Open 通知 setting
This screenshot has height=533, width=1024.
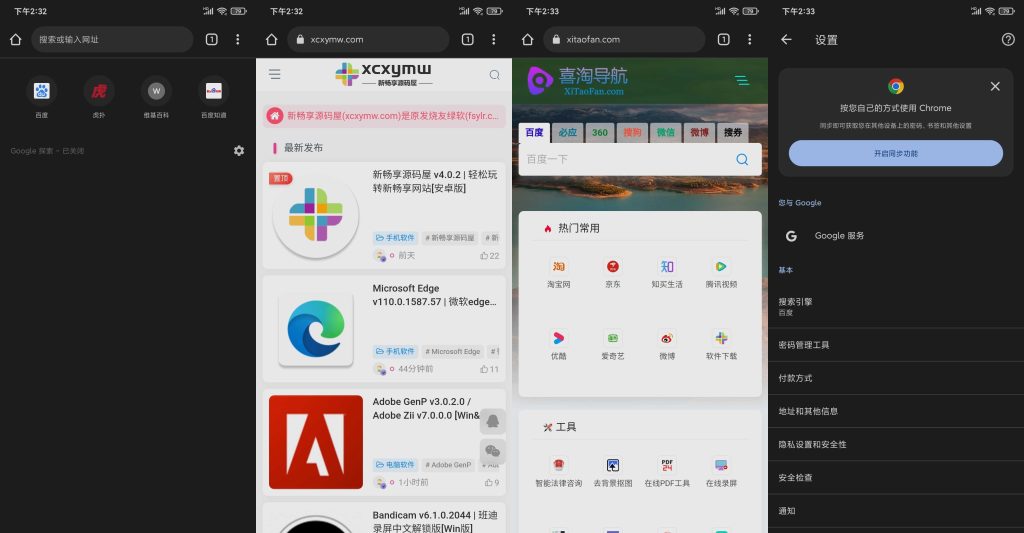pyautogui.click(x=896, y=511)
